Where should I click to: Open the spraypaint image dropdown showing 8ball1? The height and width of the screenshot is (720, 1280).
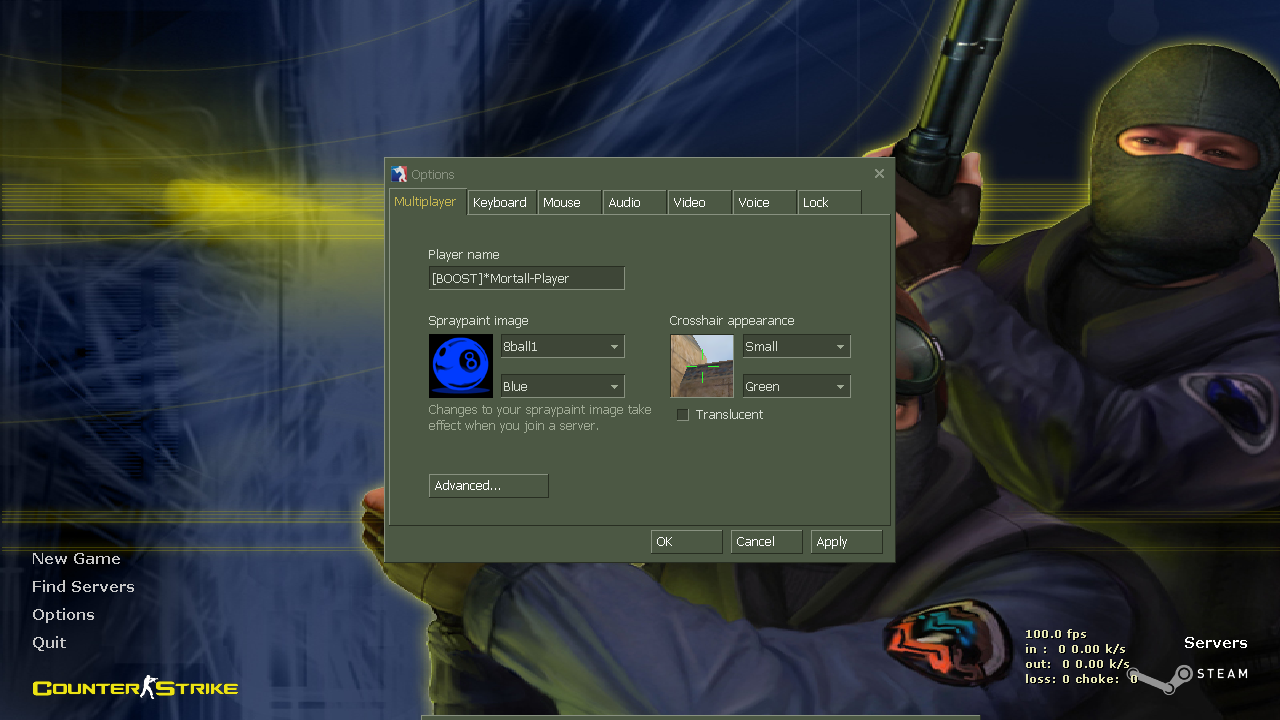point(562,345)
